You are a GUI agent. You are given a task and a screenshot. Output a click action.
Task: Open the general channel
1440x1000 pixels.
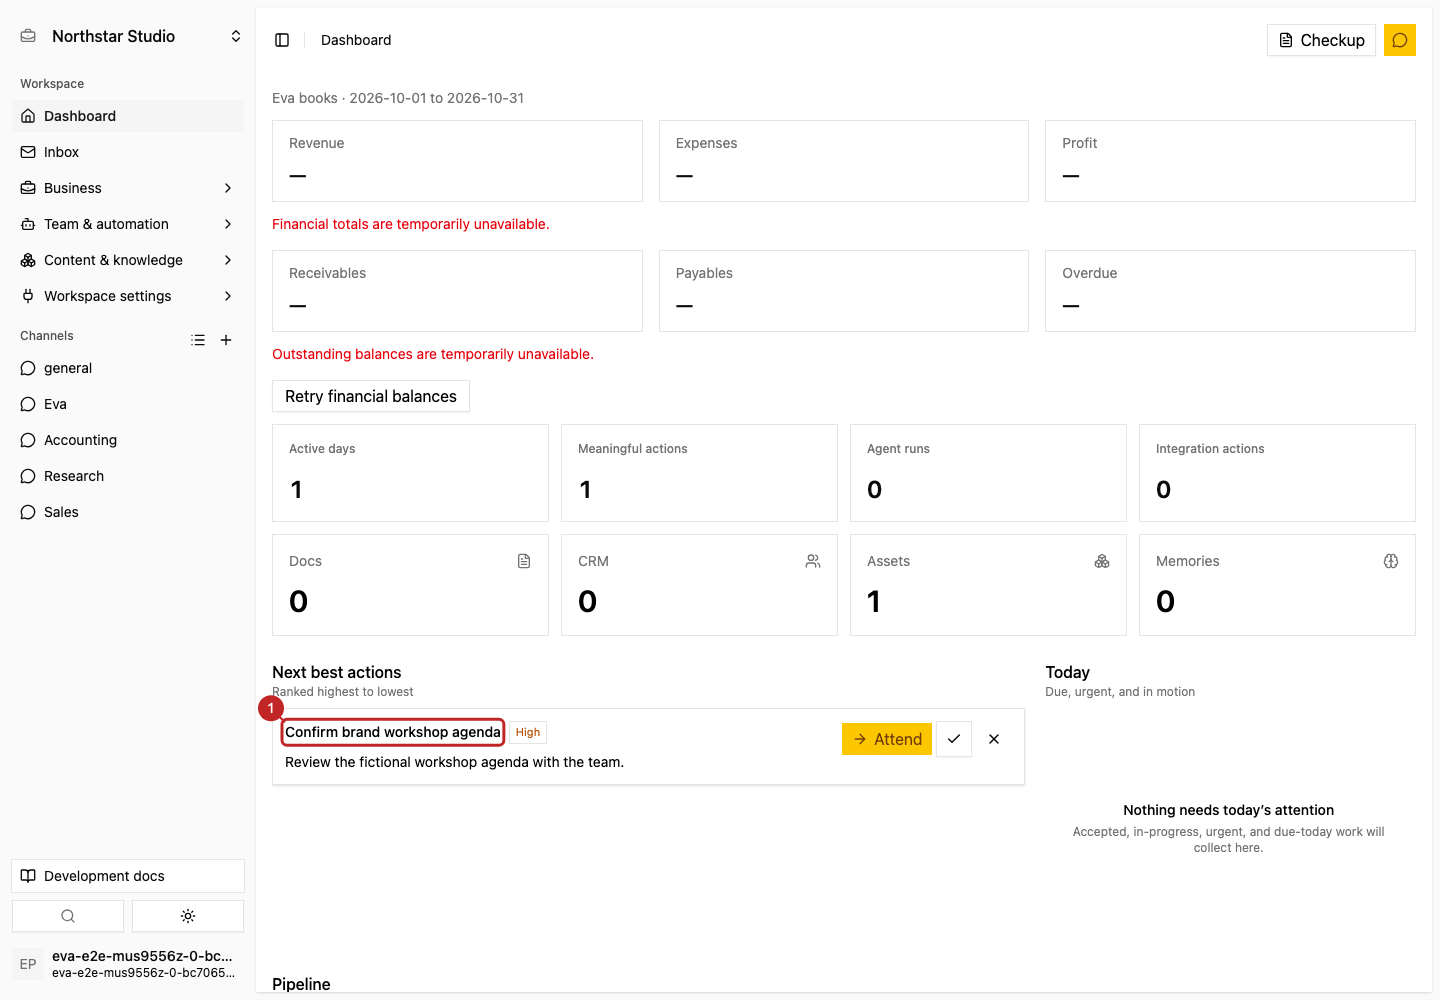pos(128,368)
